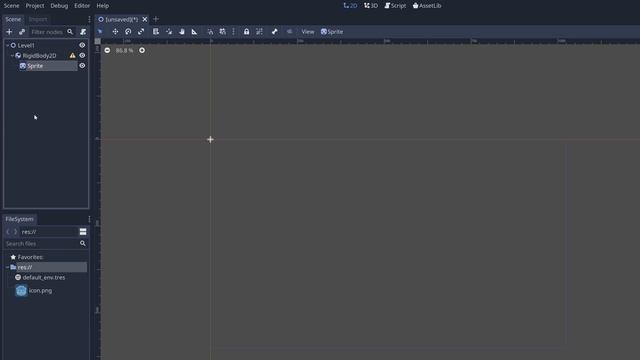Screen dimensions: 640x360
Task: Switch to the 3D workspace
Action: tap(371, 6)
